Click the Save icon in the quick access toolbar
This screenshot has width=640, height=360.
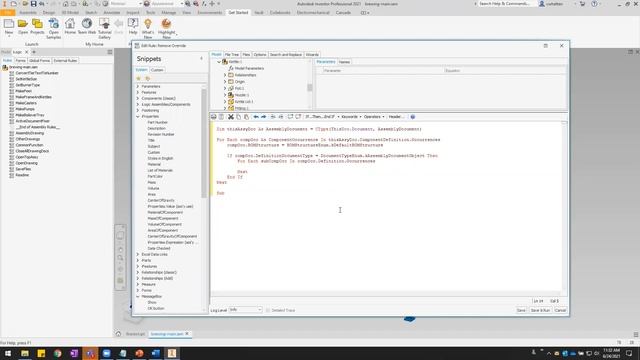pyautogui.click(x=33, y=4)
